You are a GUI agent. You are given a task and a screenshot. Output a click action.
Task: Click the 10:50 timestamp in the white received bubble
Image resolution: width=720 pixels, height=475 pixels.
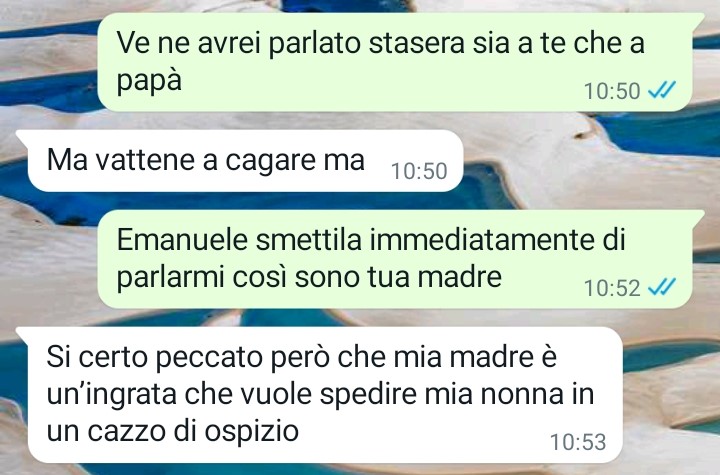pyautogui.click(x=419, y=171)
